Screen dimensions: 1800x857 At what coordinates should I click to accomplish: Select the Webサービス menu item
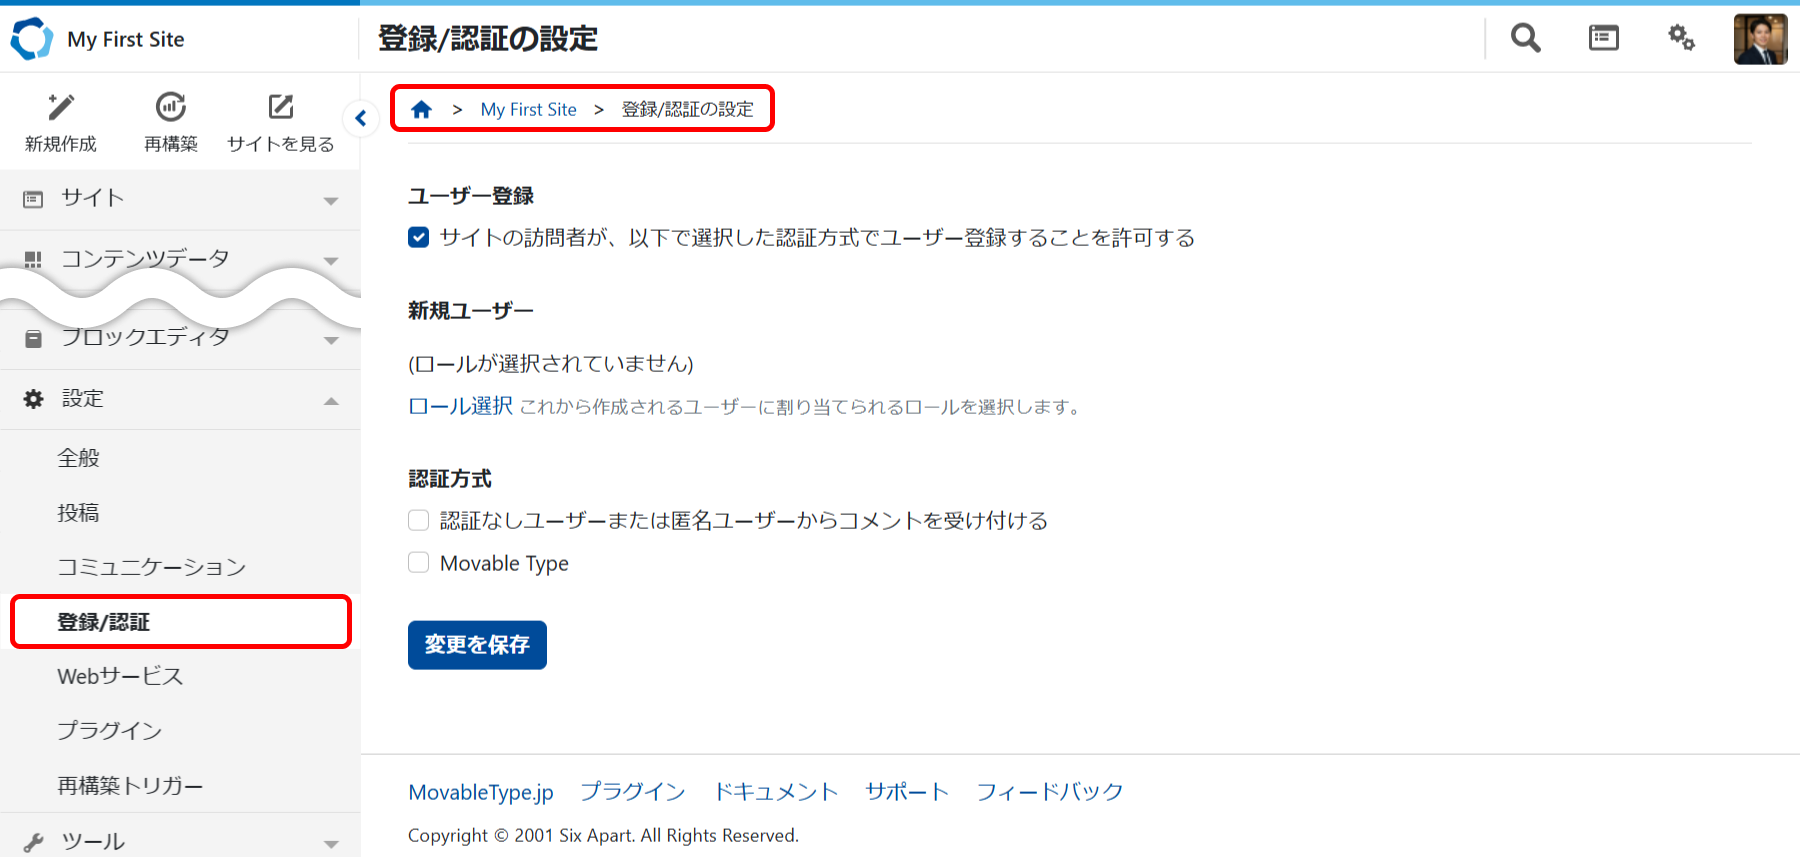pos(120,676)
